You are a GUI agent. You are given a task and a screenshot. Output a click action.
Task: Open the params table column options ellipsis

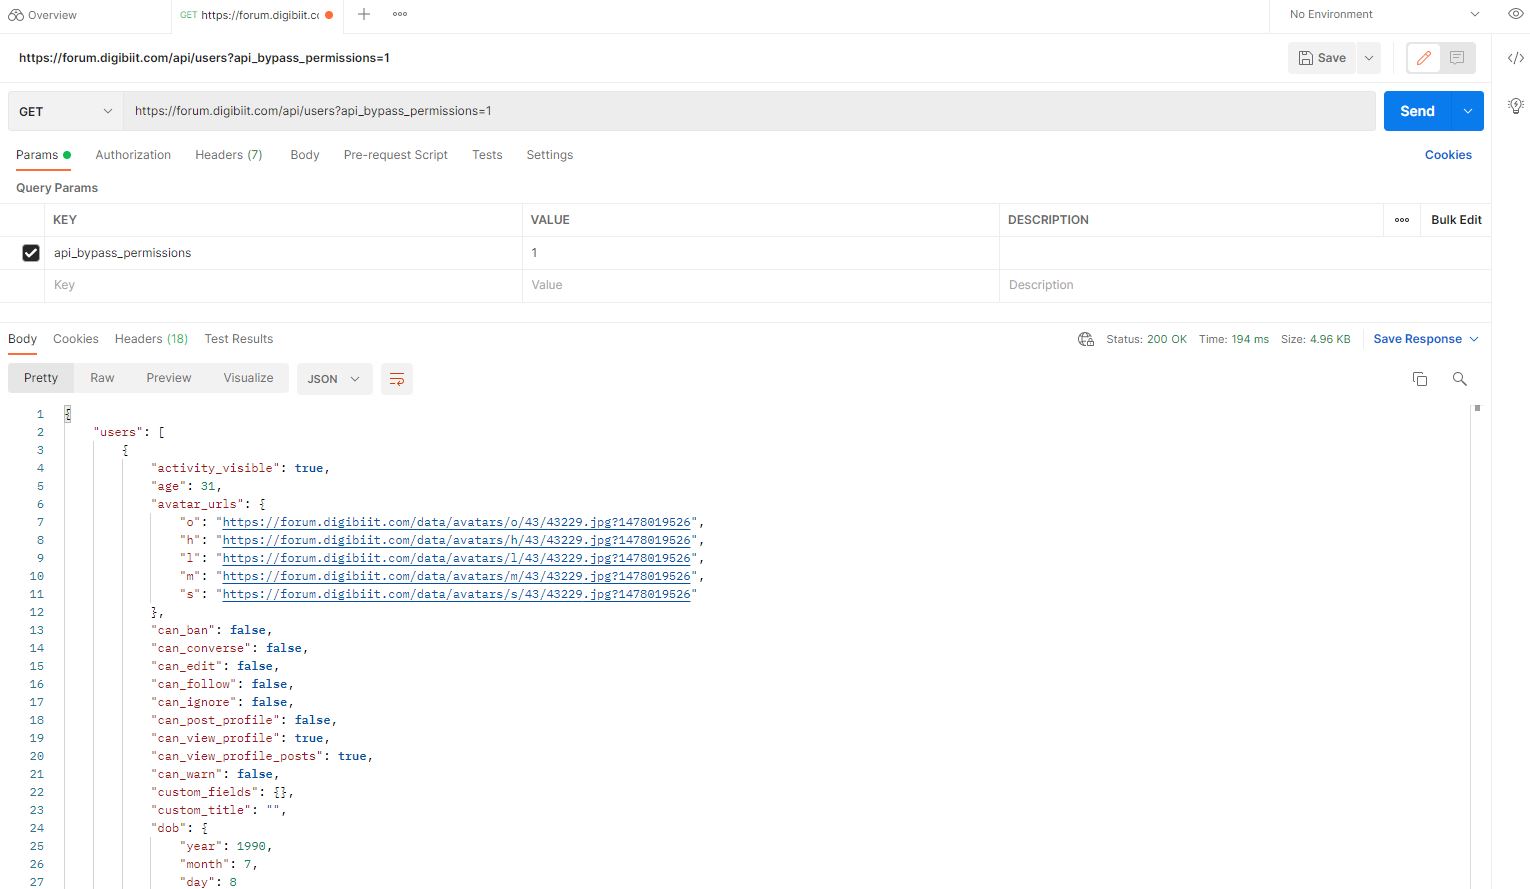point(1402,220)
